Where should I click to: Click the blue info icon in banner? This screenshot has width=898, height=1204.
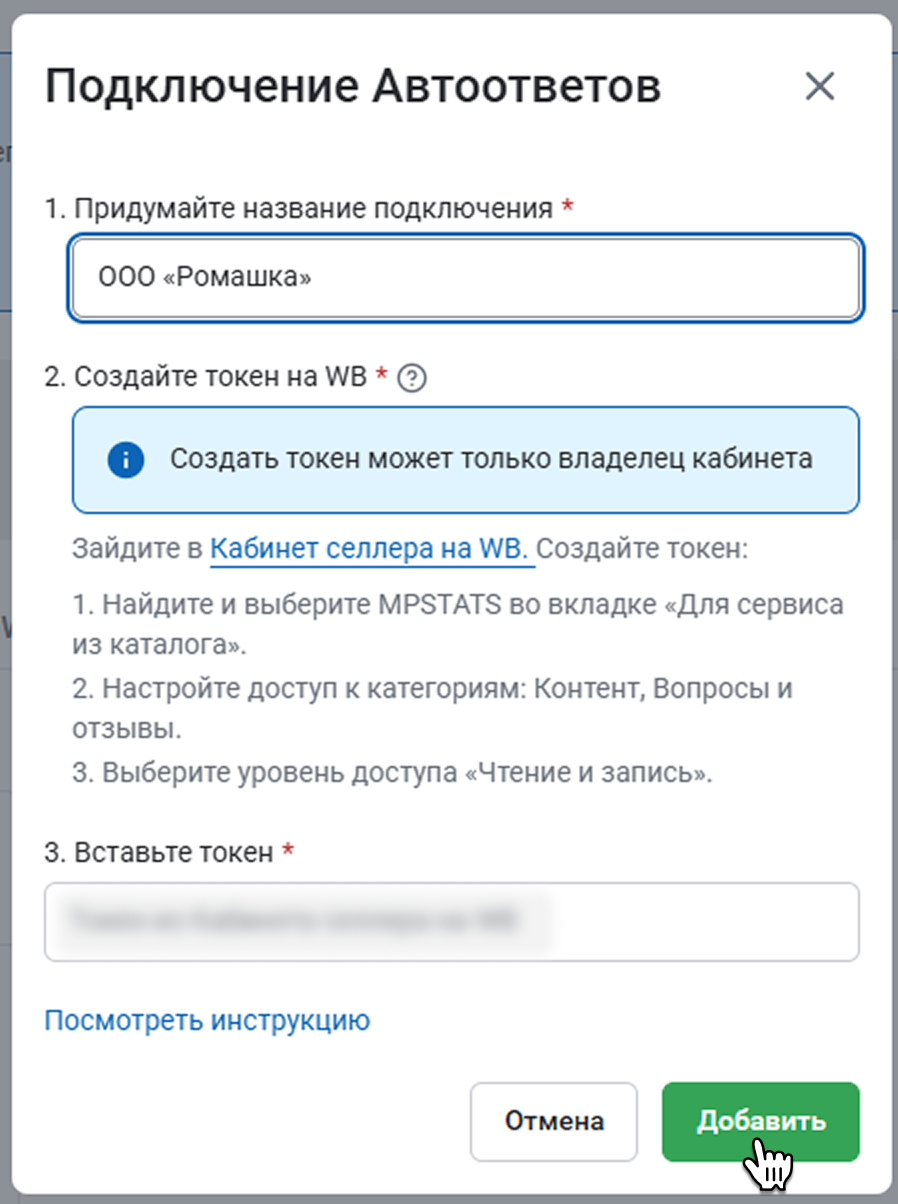click(126, 460)
